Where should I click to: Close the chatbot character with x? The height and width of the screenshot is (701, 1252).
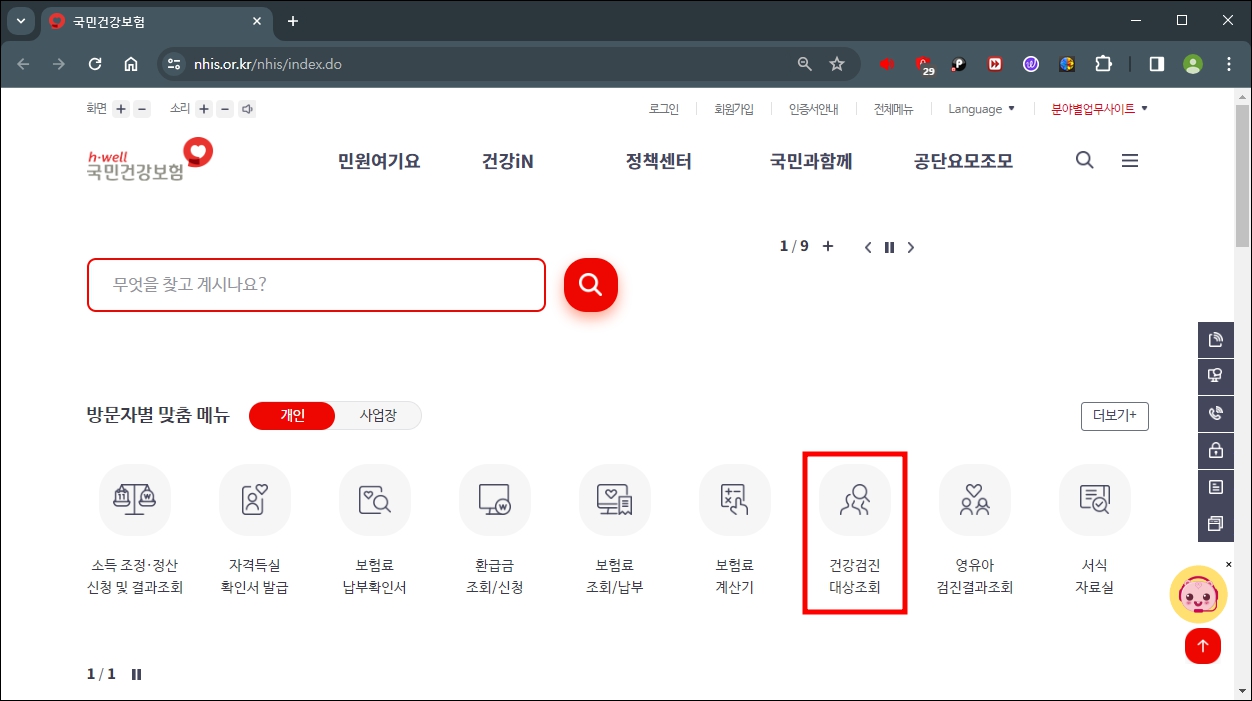(1229, 564)
